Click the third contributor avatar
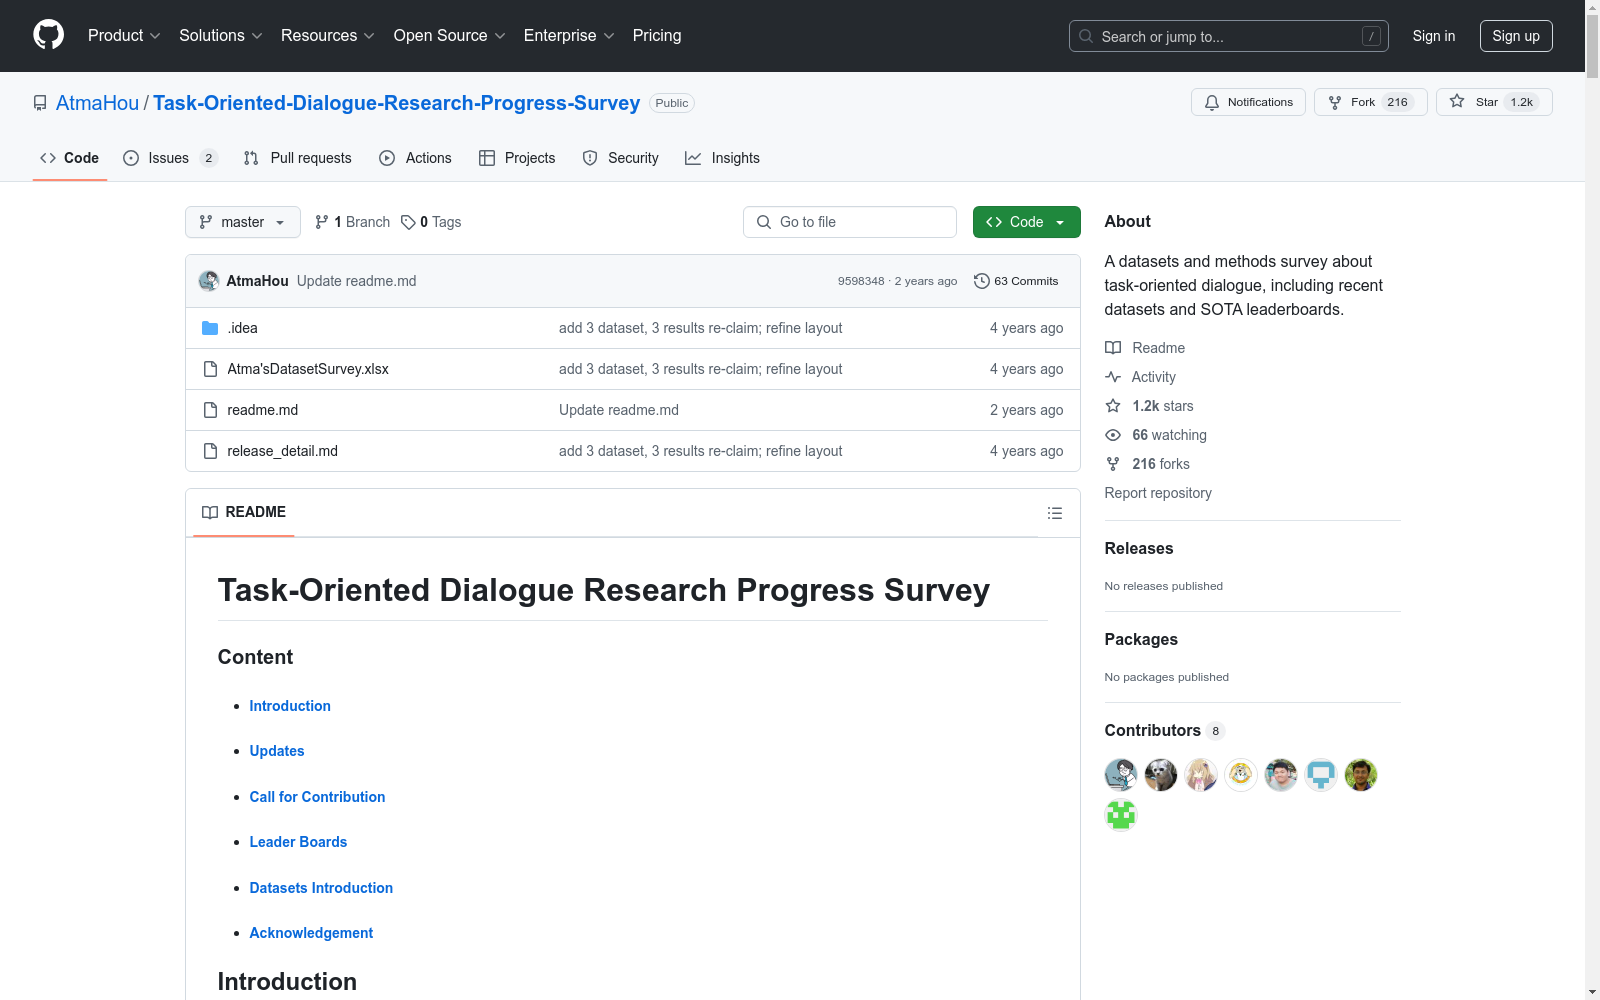The width and height of the screenshot is (1600, 1000). click(x=1201, y=775)
